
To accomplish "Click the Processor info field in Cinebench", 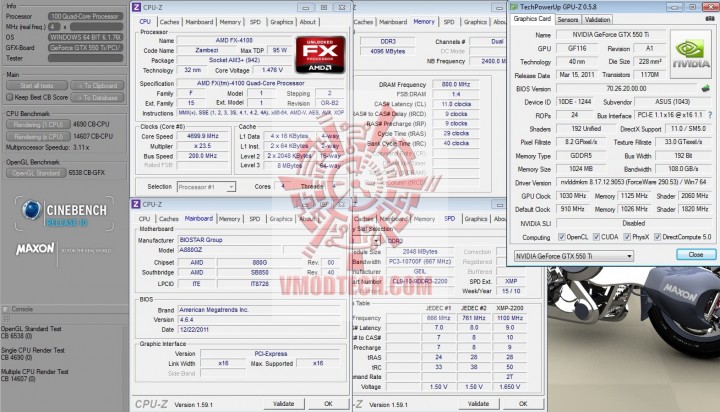I will tap(85, 16).
